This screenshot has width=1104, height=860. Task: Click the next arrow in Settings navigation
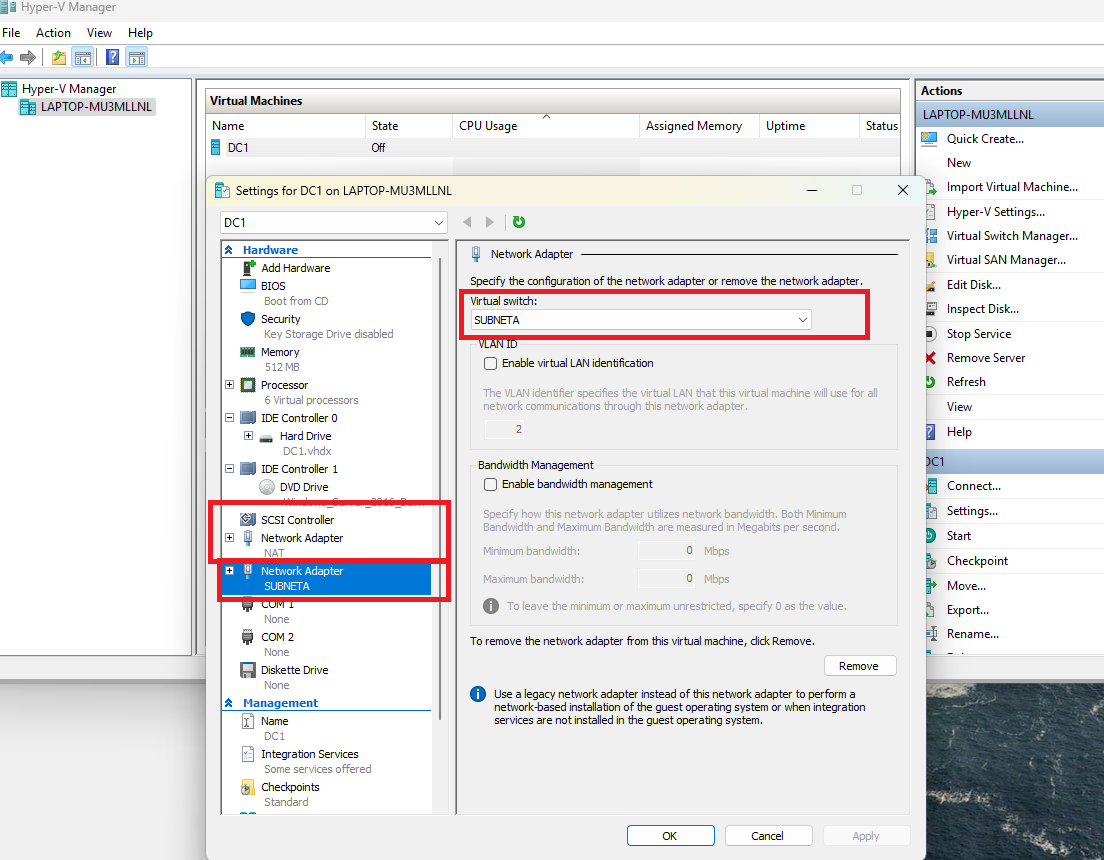(x=490, y=222)
